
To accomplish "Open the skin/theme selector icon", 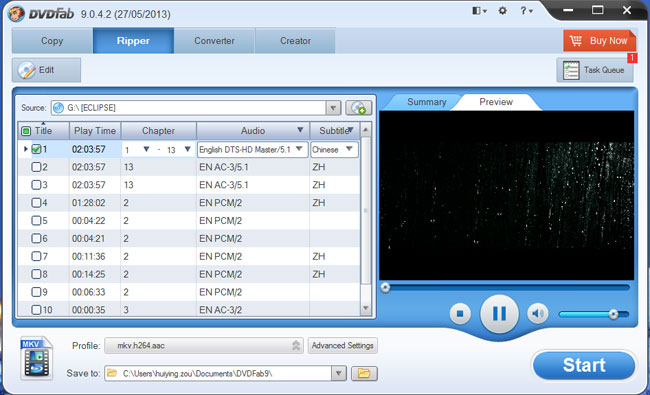I will [x=479, y=11].
